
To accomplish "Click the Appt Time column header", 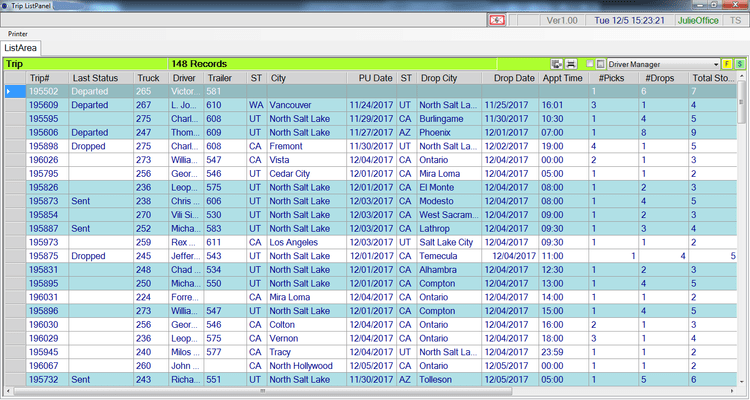I will (x=563, y=77).
